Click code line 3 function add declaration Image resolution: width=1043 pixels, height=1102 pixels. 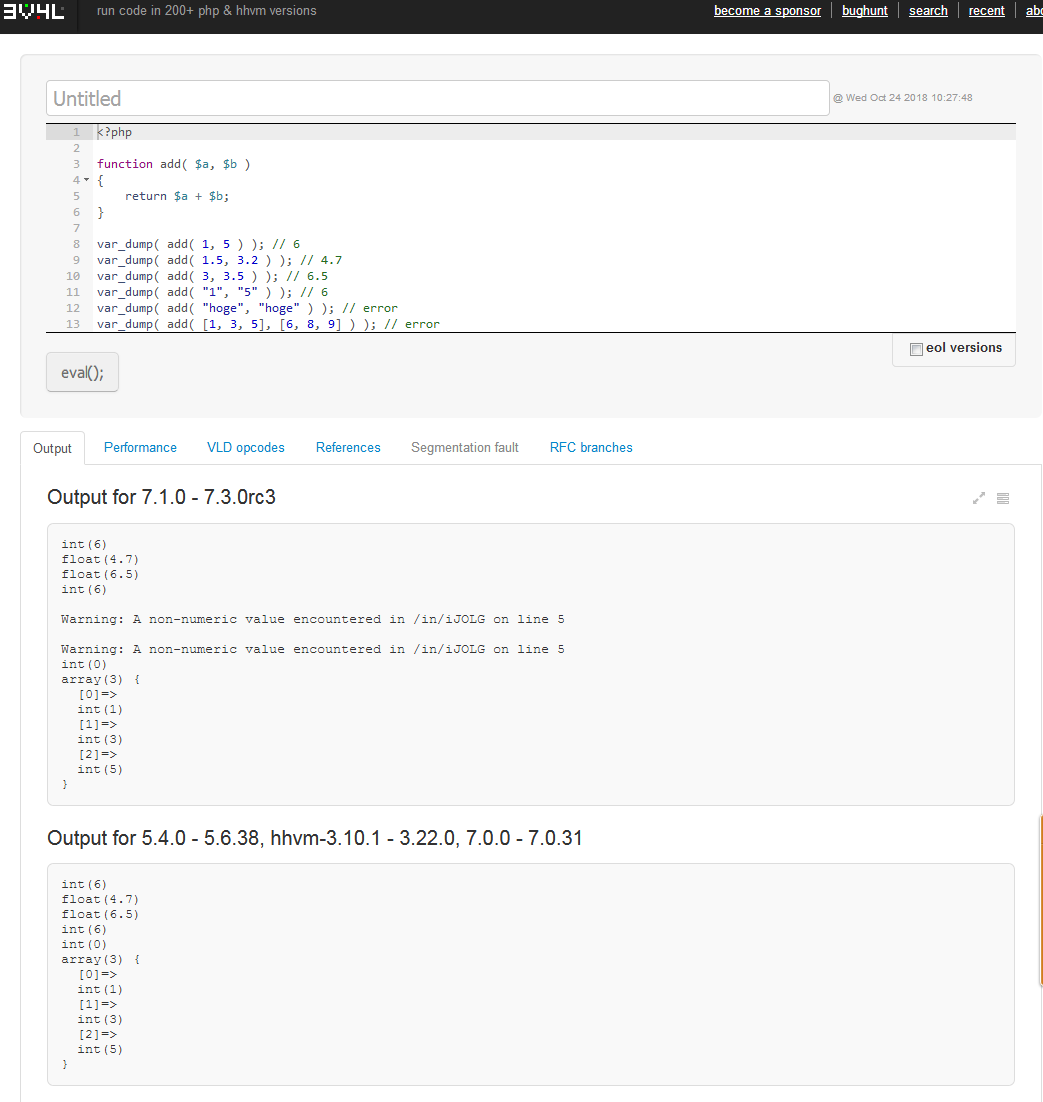pyautogui.click(x=174, y=164)
